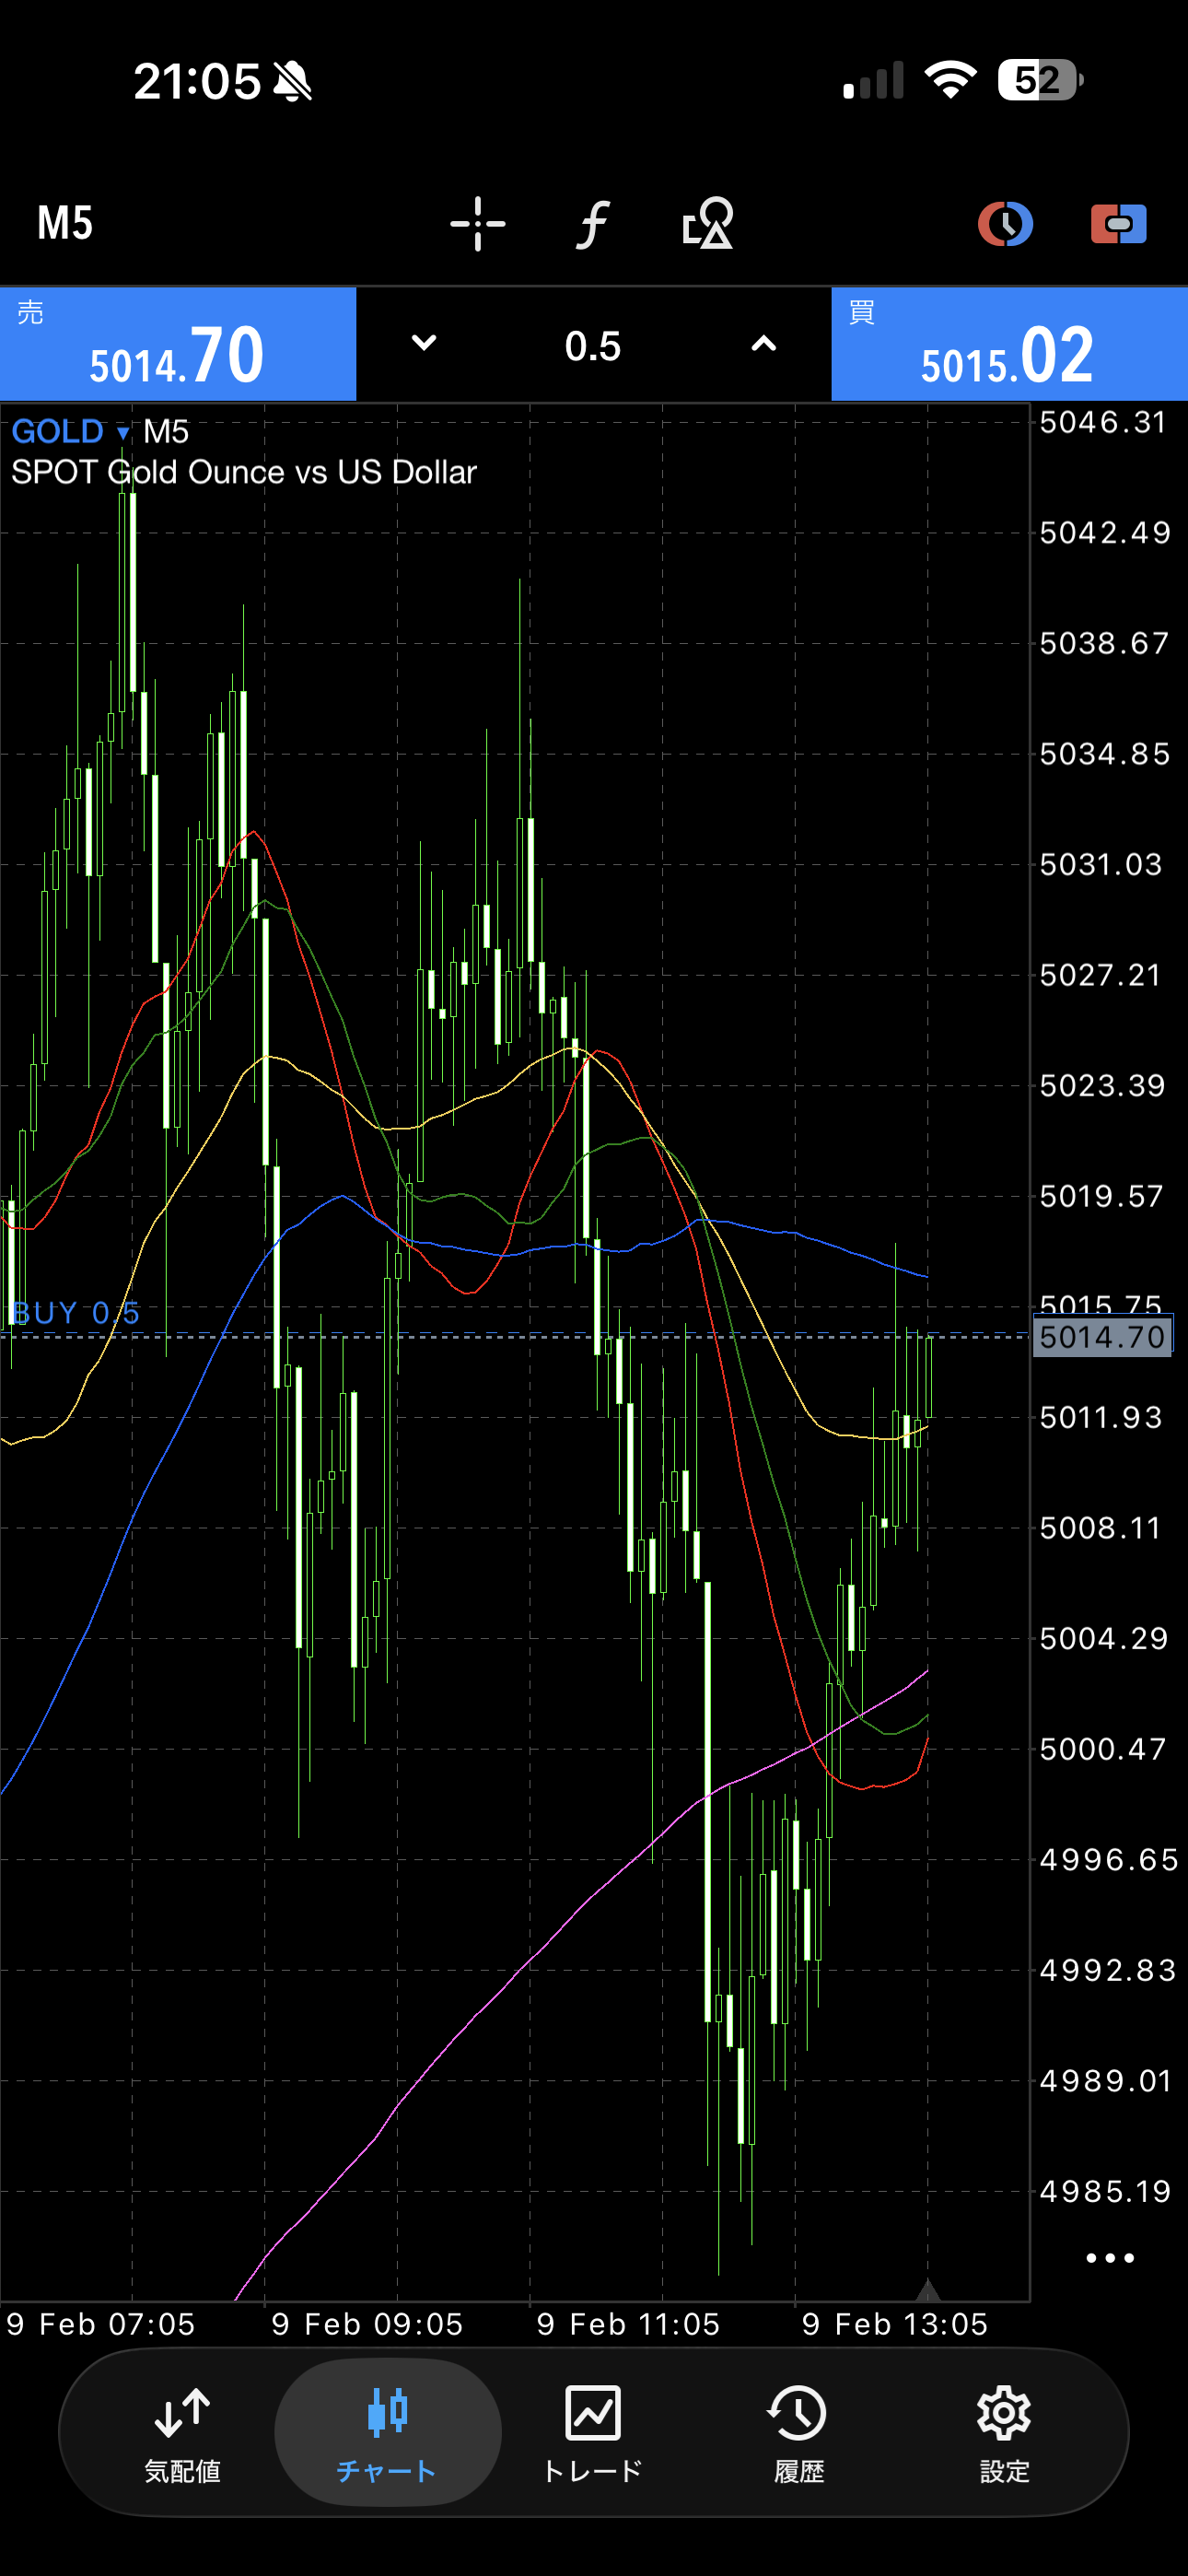Image resolution: width=1188 pixels, height=2576 pixels.
Task: Open the 設定 settings tab
Action: (x=1004, y=2431)
